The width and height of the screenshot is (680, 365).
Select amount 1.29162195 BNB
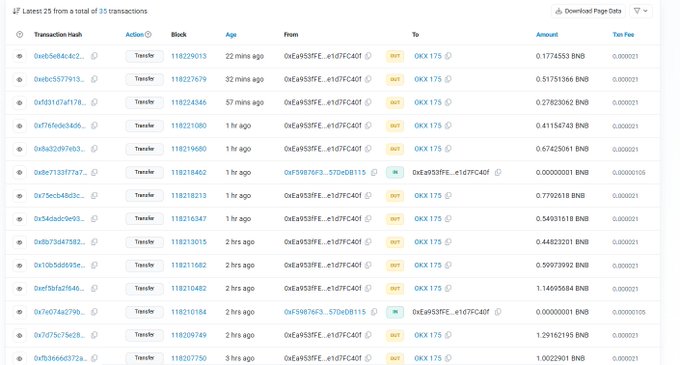click(x=562, y=335)
